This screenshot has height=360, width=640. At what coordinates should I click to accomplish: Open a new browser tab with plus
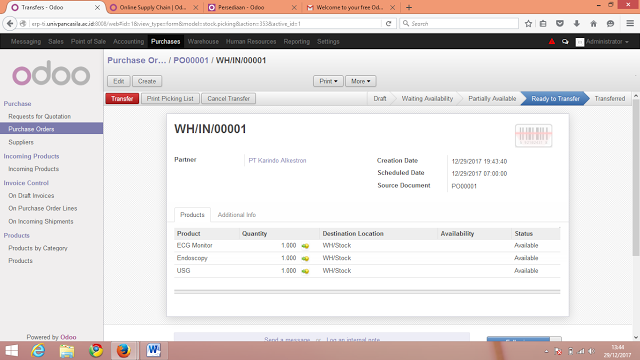(409, 7)
